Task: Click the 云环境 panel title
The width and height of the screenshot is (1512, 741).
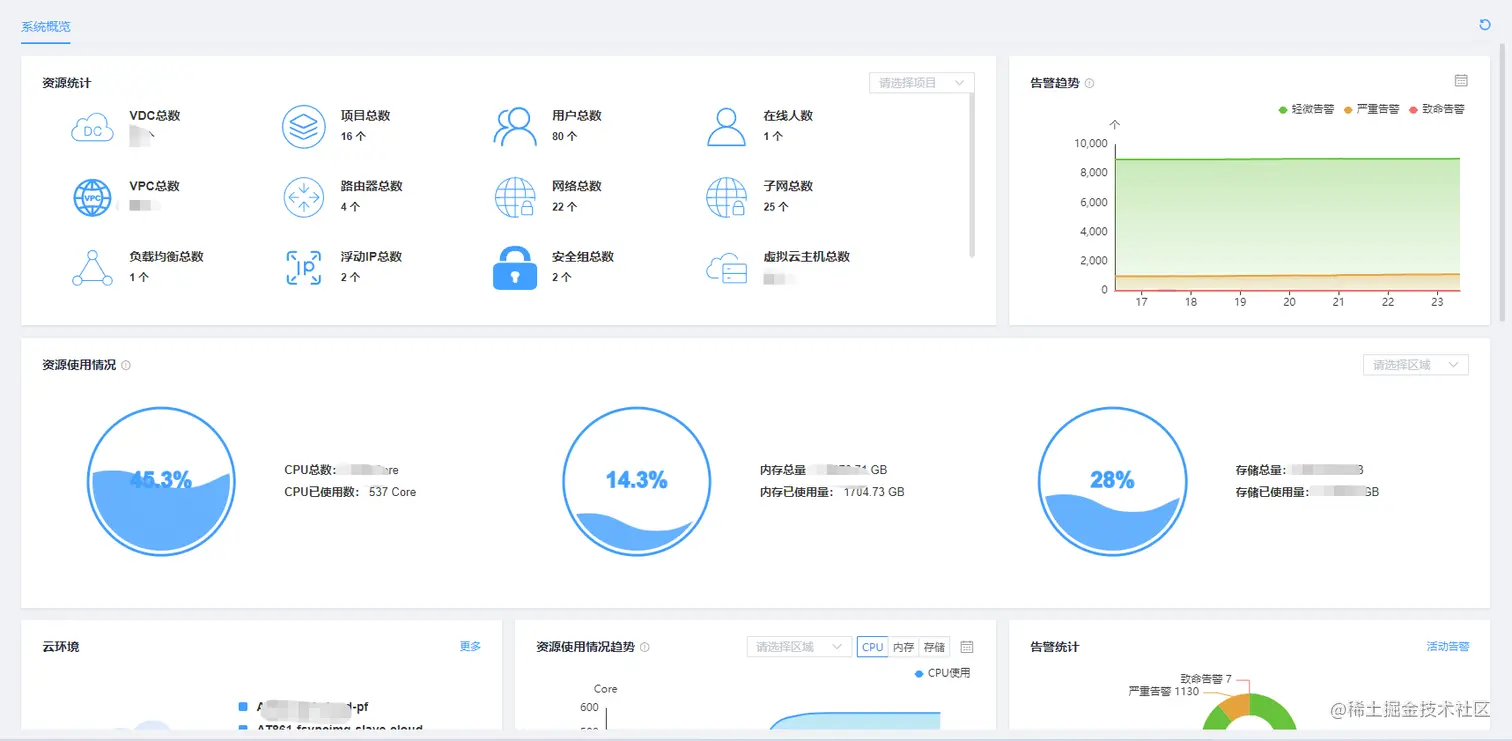Action: (61, 647)
